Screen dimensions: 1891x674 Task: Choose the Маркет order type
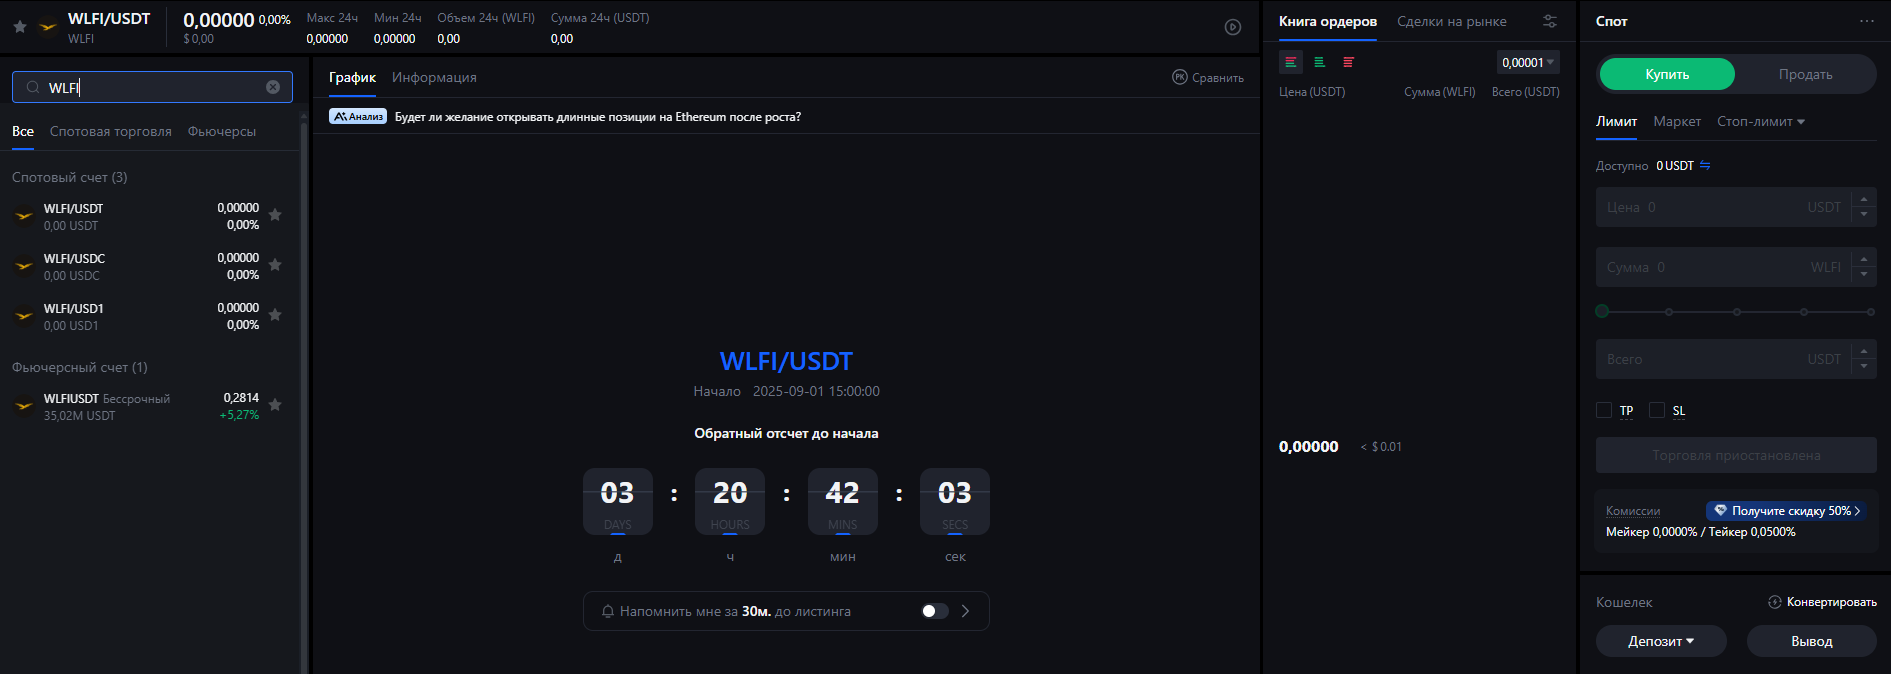(x=1677, y=121)
